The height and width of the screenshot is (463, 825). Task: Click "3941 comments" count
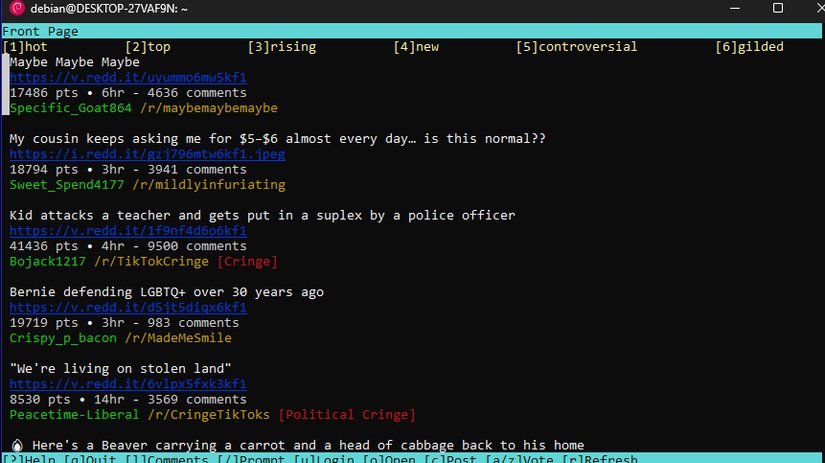point(197,169)
